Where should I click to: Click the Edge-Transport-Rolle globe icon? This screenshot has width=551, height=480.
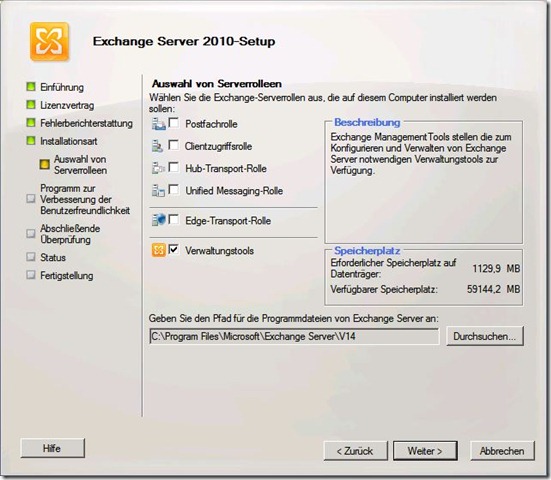point(158,220)
